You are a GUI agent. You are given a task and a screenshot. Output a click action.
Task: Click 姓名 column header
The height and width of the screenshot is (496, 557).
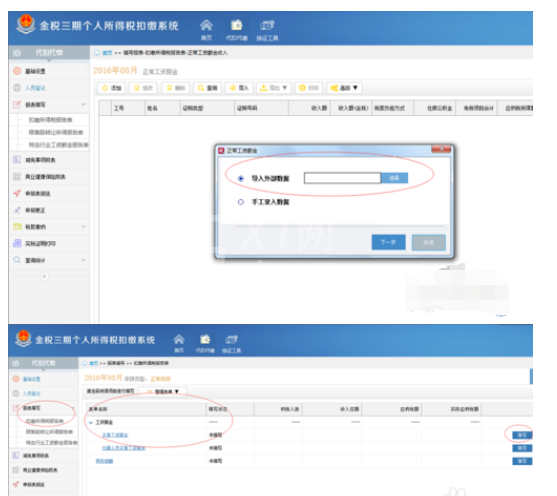163,108
